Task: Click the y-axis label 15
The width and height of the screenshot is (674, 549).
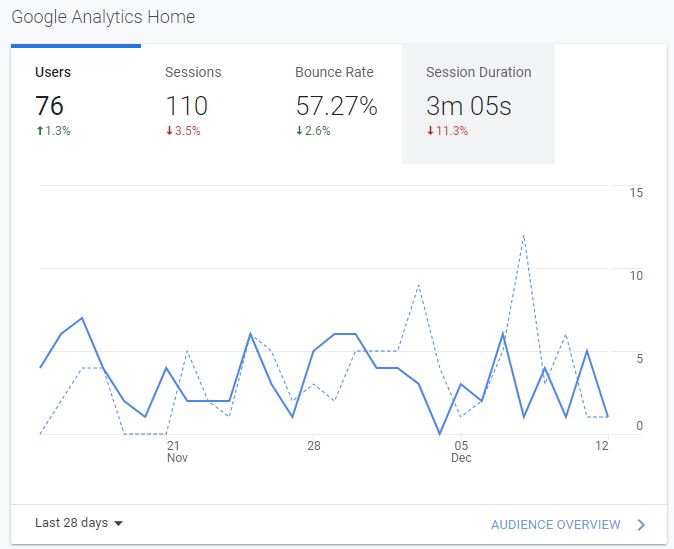Action: (636, 193)
